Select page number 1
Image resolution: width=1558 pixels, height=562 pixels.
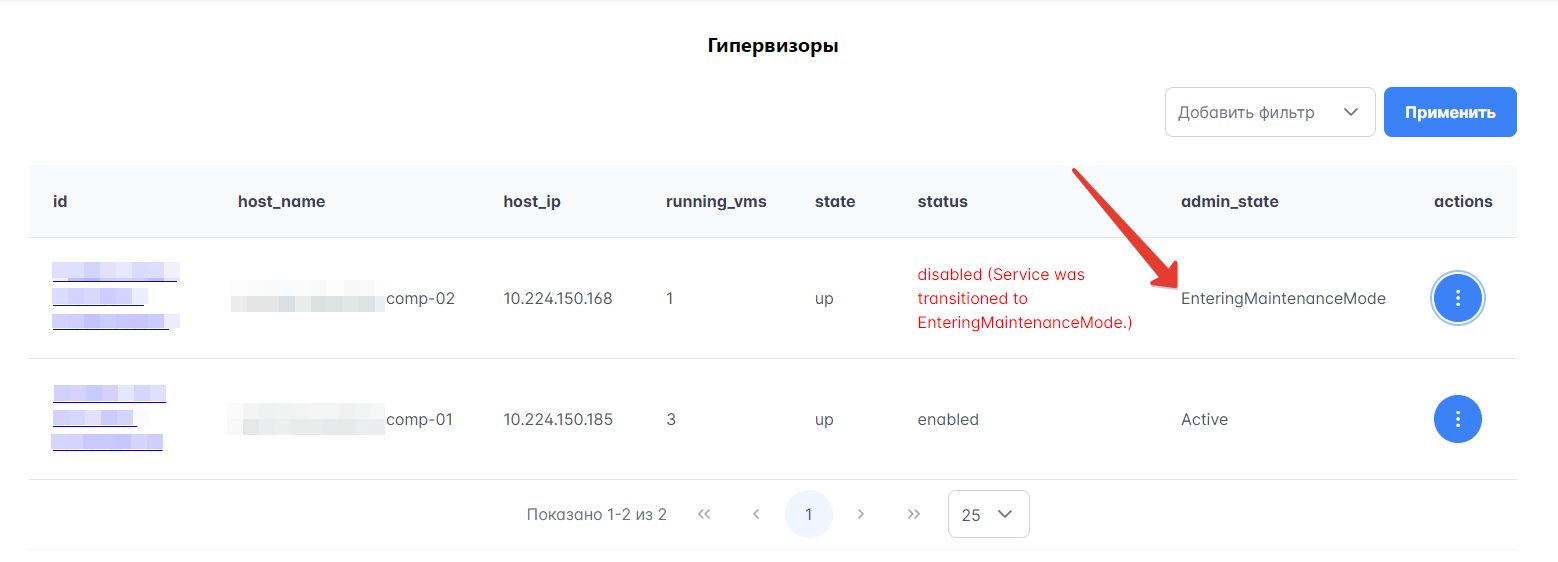point(808,514)
